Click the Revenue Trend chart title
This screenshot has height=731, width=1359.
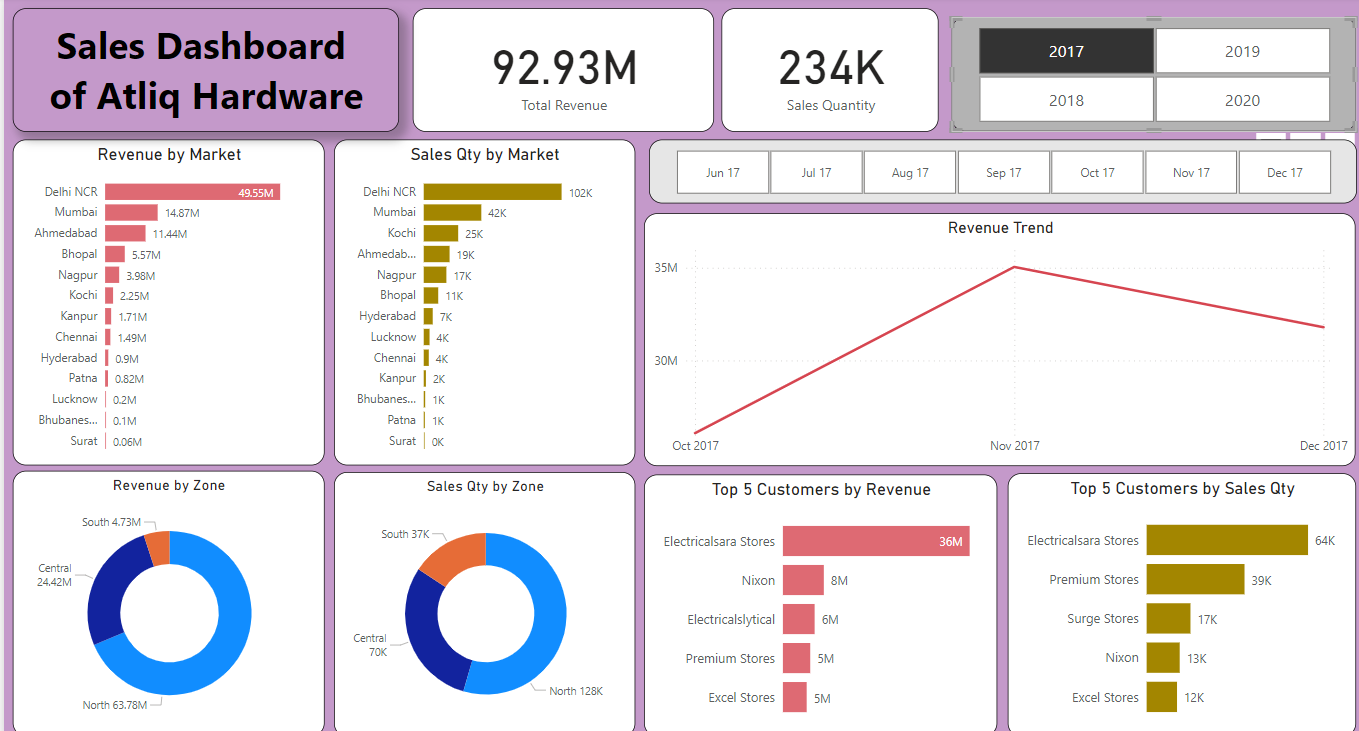coord(1000,228)
